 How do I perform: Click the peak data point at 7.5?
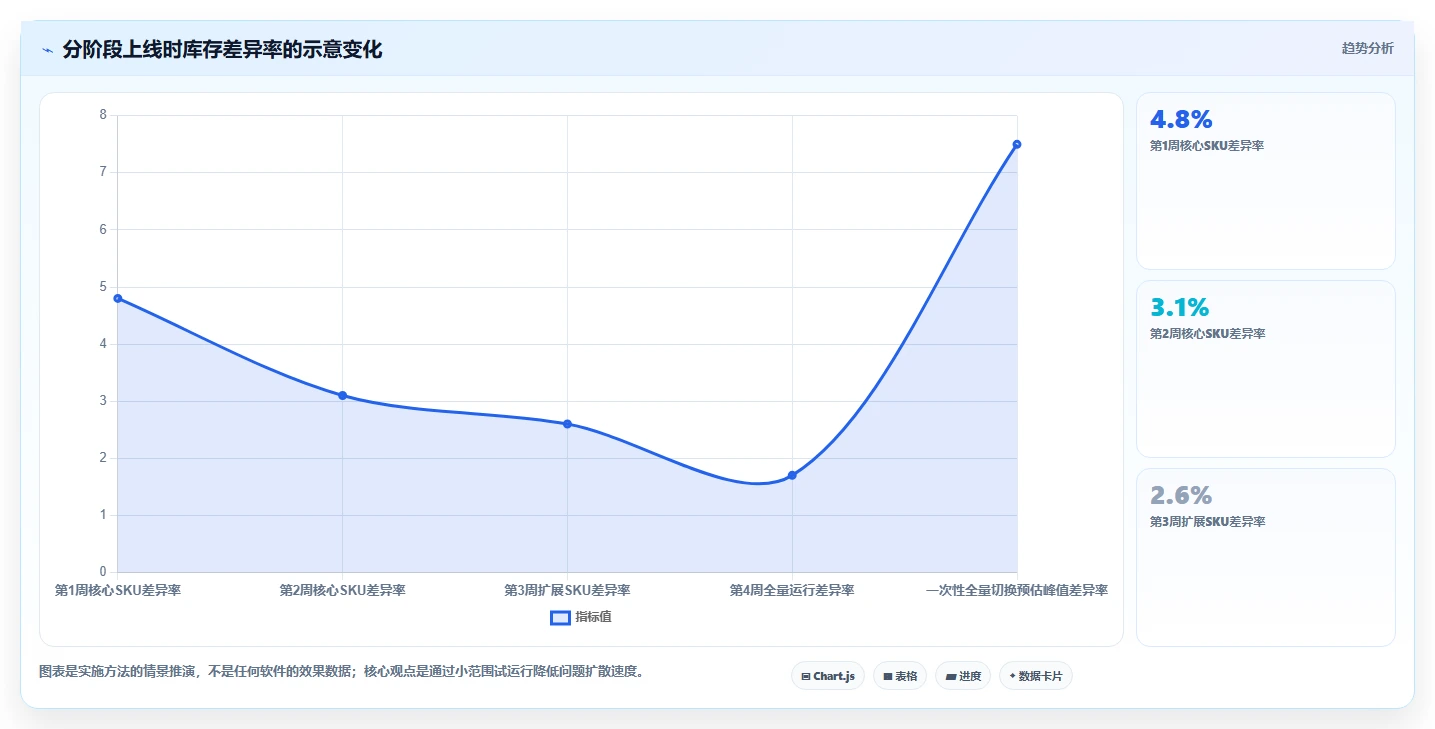[1017, 144]
